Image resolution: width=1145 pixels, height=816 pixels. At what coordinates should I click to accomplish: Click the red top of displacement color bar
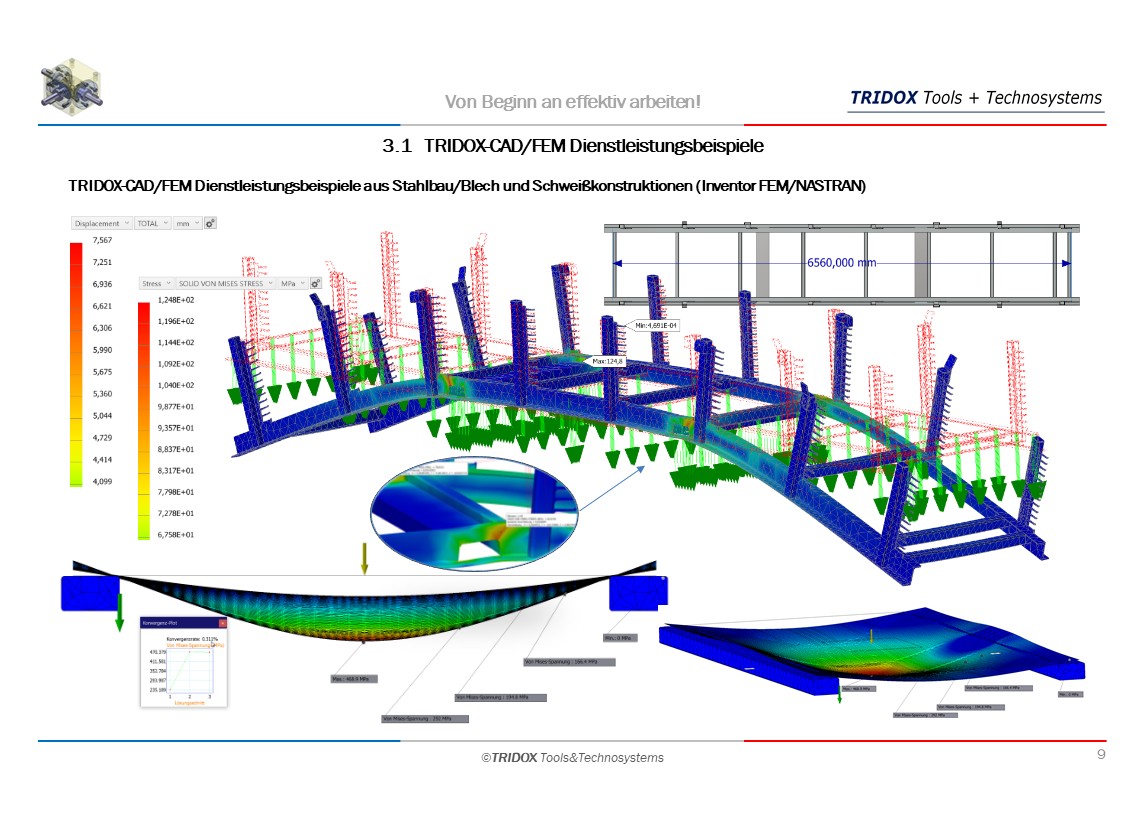[76, 250]
